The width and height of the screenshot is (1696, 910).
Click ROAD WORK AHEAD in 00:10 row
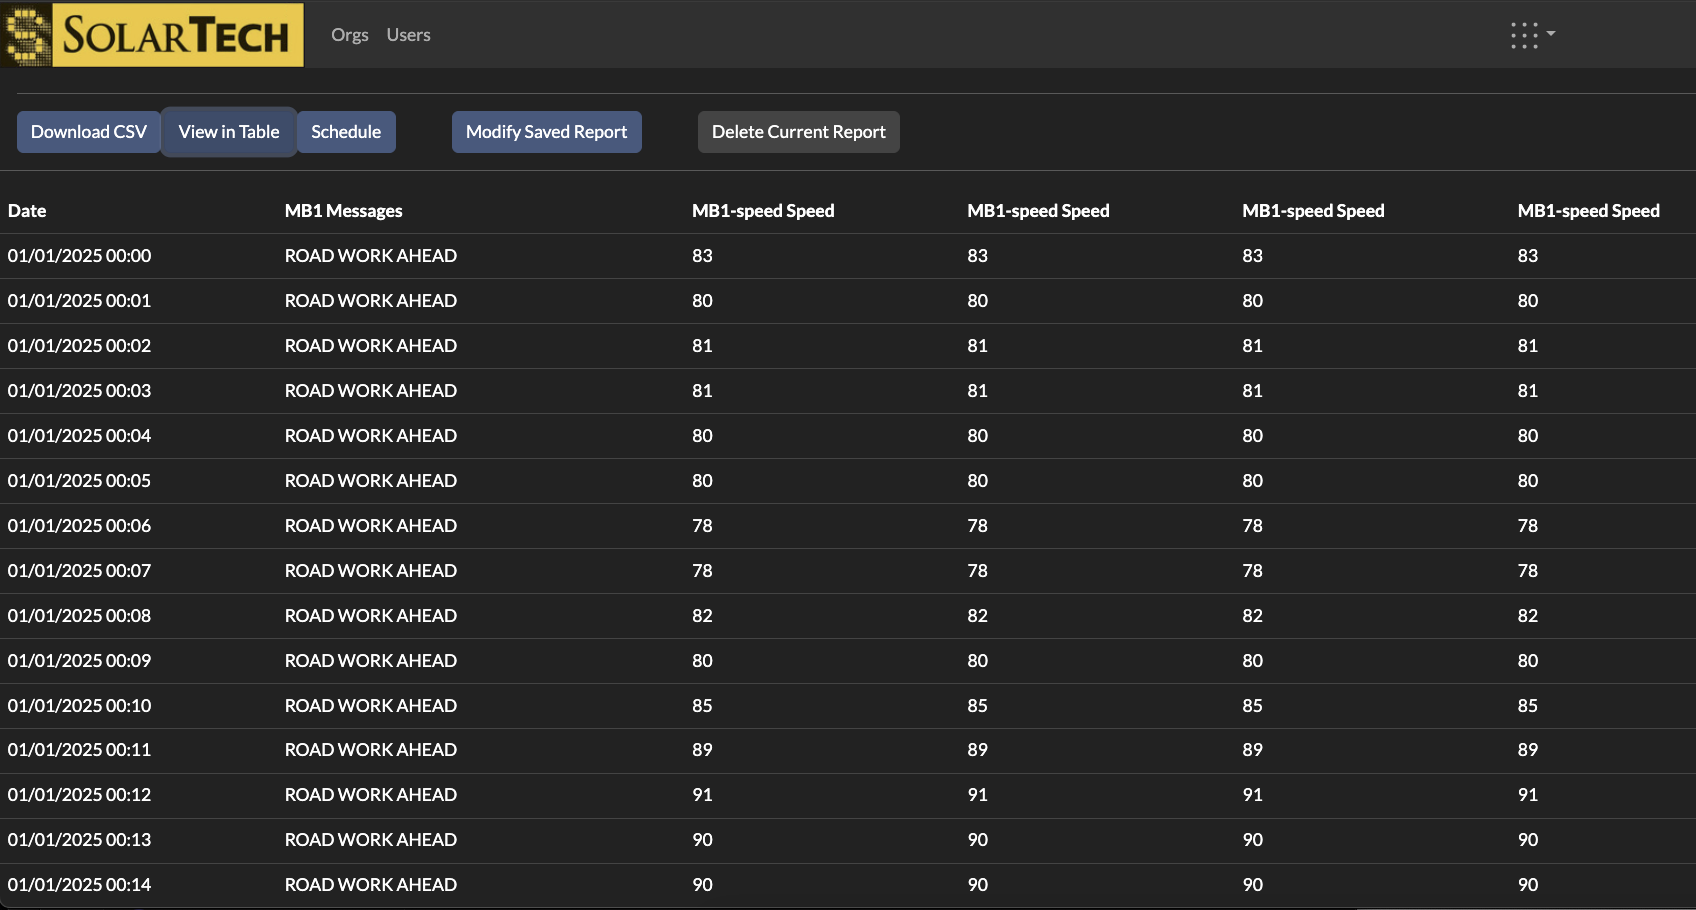pos(371,706)
